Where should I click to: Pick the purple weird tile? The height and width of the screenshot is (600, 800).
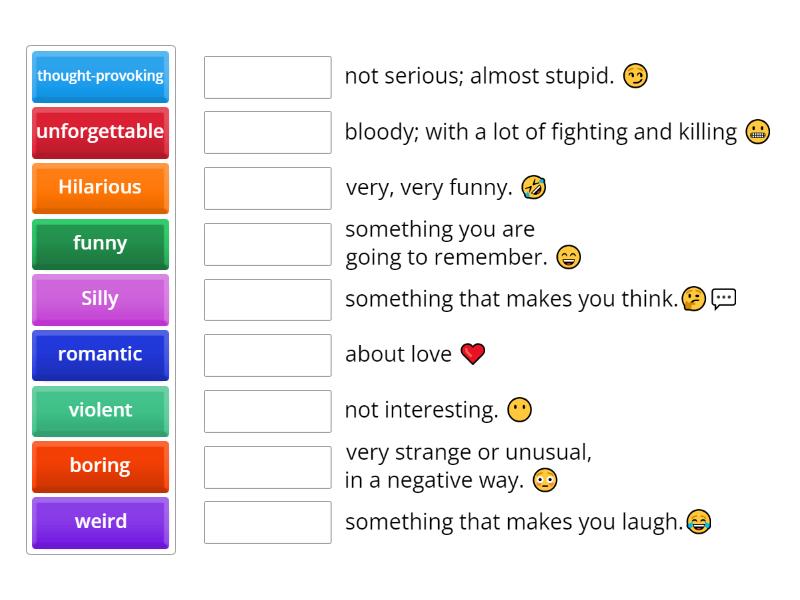100,522
